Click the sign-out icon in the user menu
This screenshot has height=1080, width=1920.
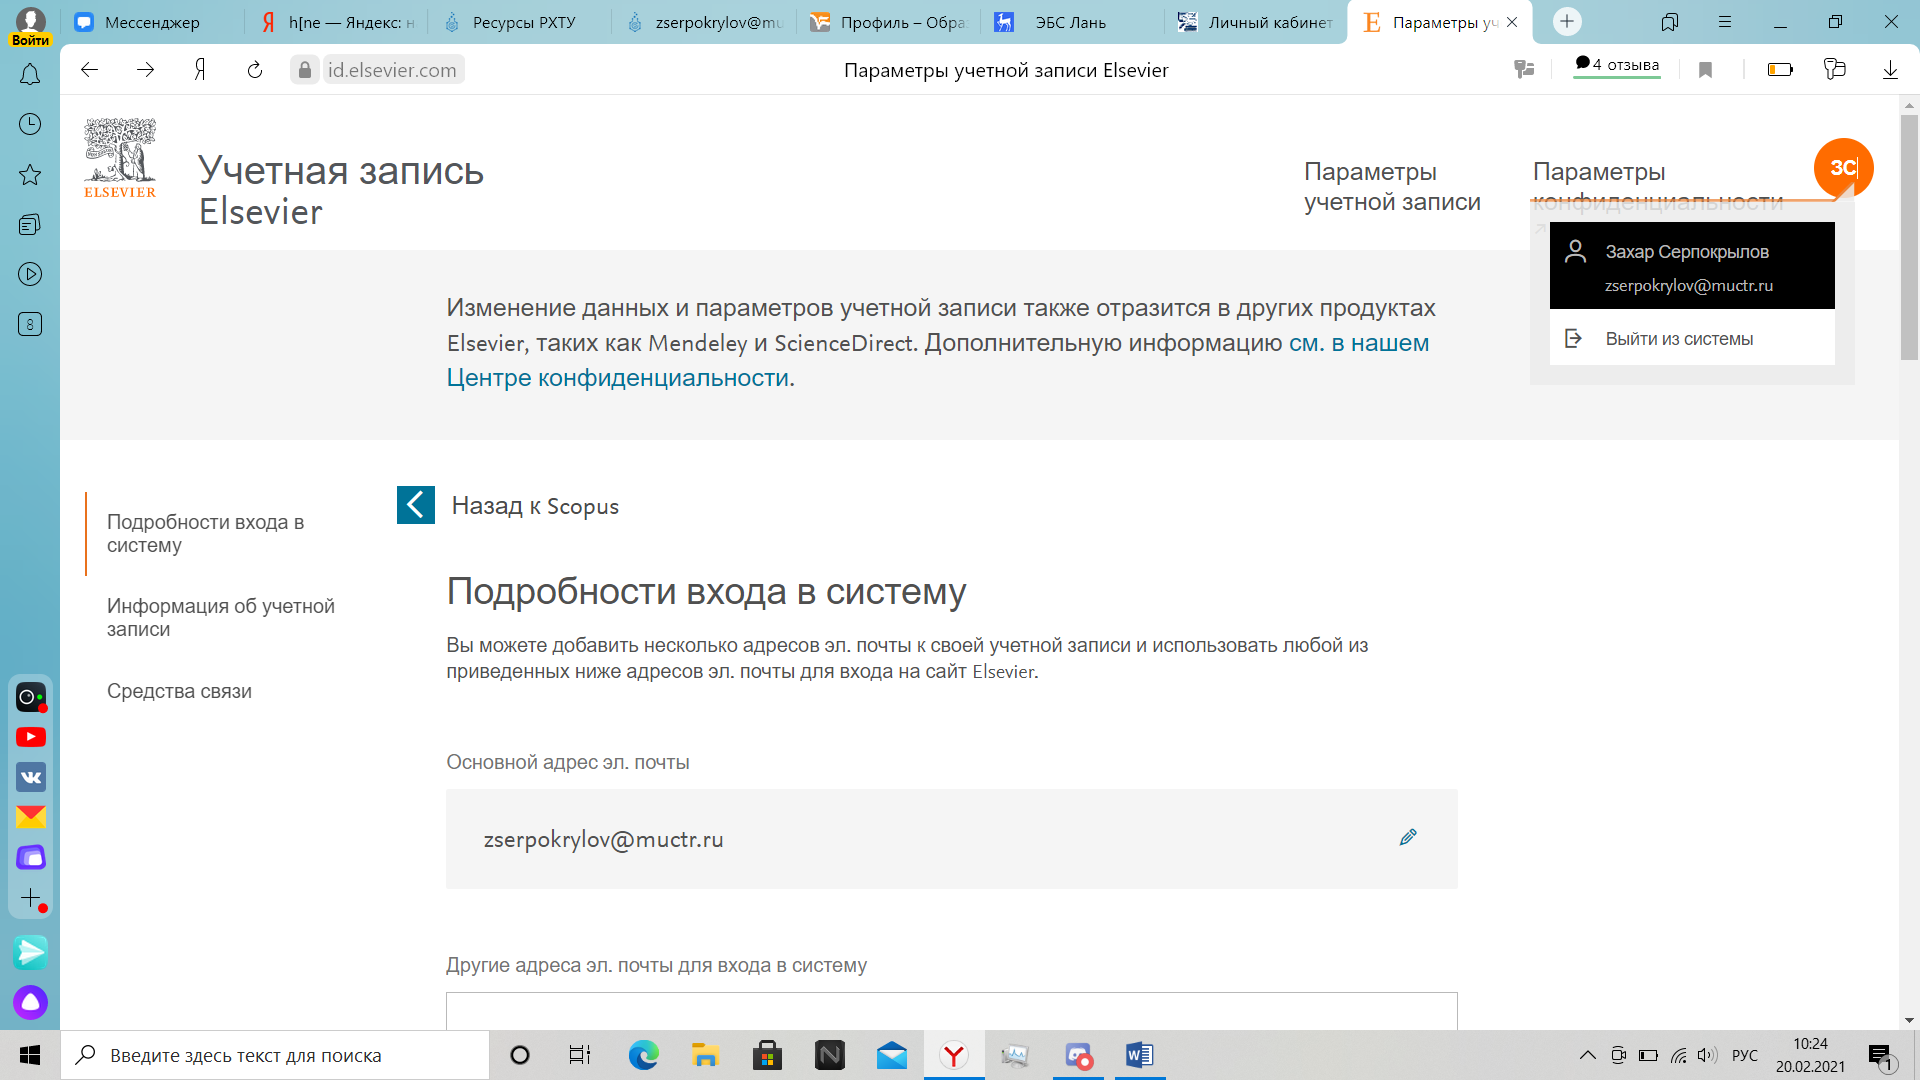[x=1573, y=338]
